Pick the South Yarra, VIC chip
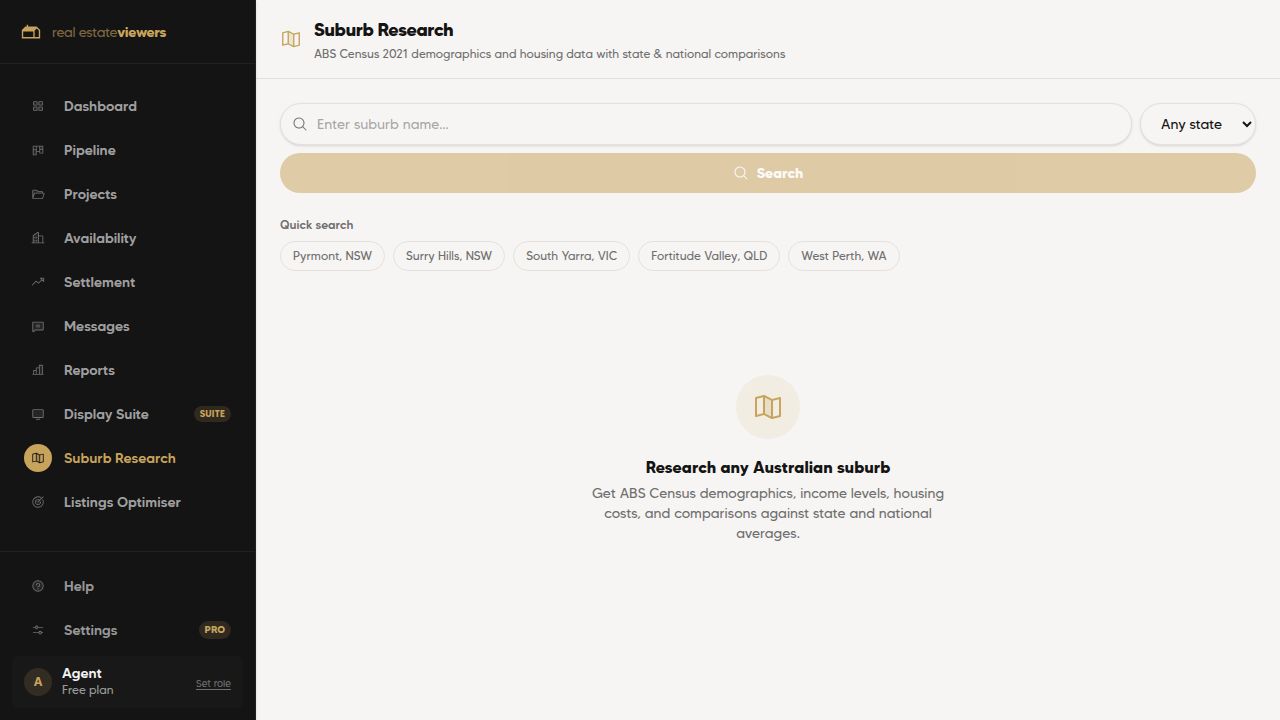 pyautogui.click(x=571, y=256)
